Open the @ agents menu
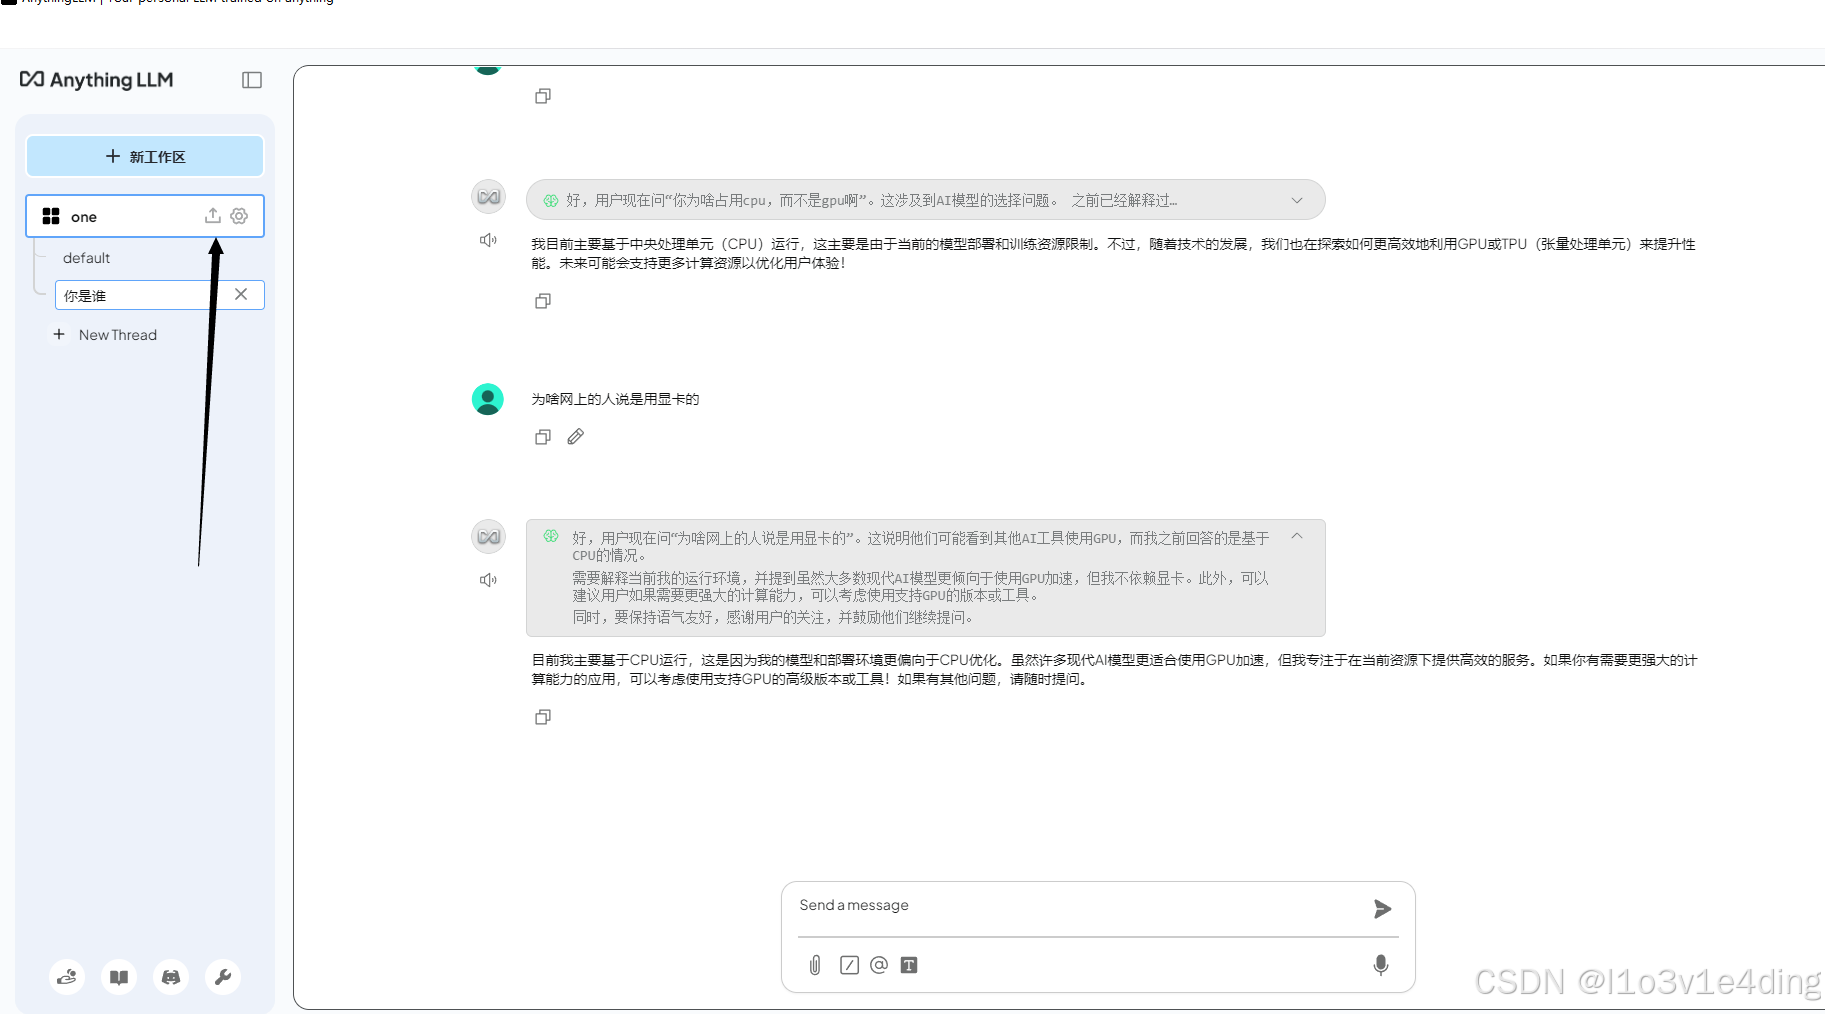 click(x=879, y=965)
